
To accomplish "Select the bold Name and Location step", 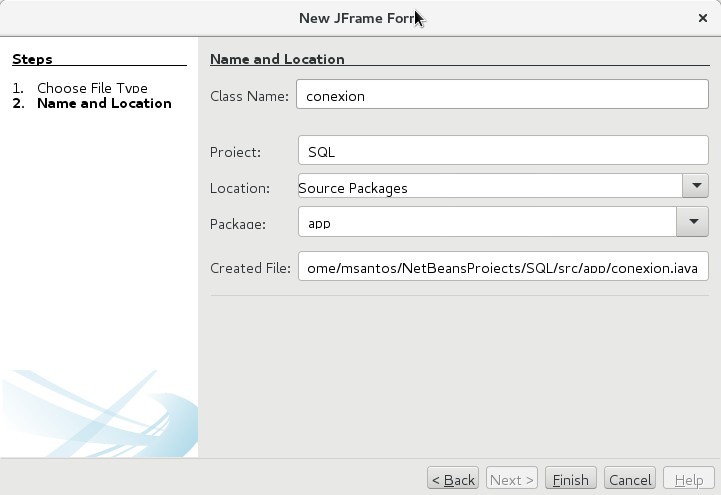I will [x=104, y=103].
